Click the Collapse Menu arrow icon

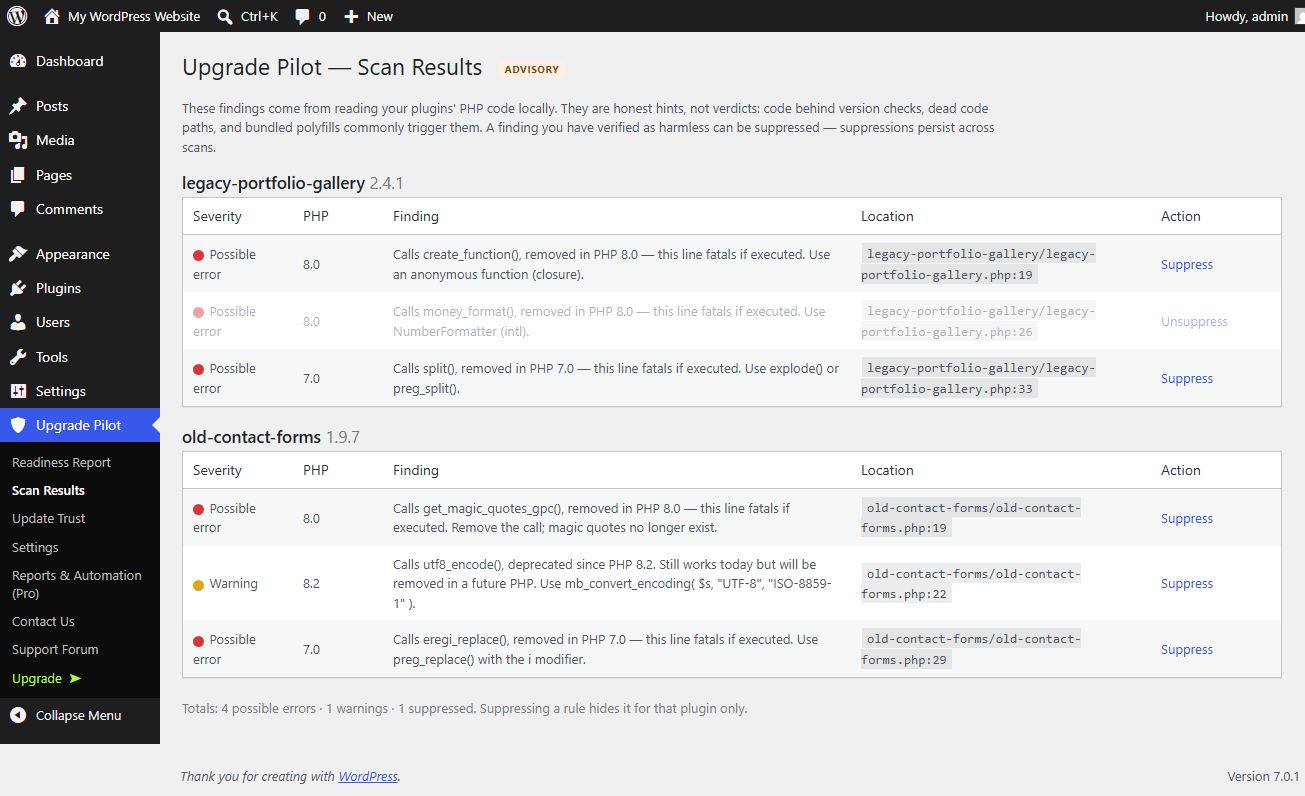(18, 715)
